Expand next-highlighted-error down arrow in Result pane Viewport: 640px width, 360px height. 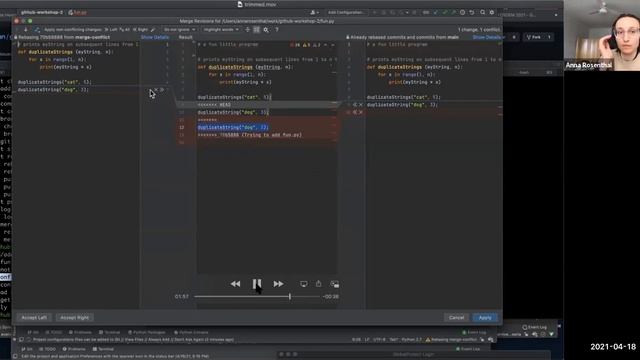point(332,45)
